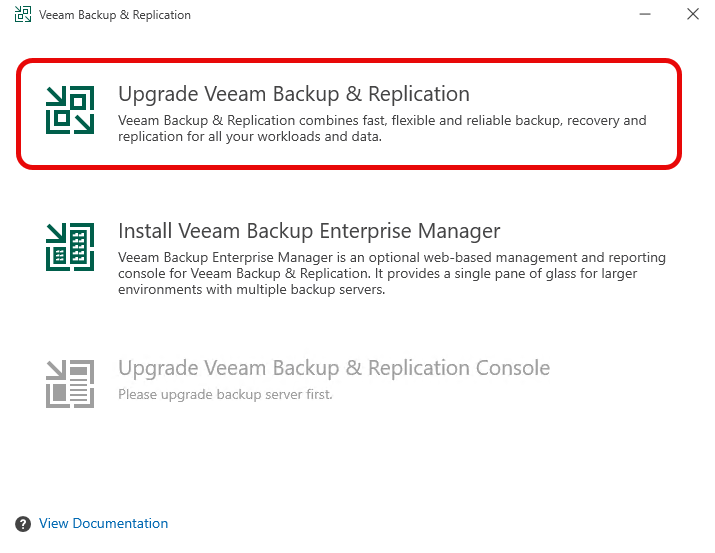Click the disabled Upgrade Veeam Backup & Replication Console heading

point(334,368)
